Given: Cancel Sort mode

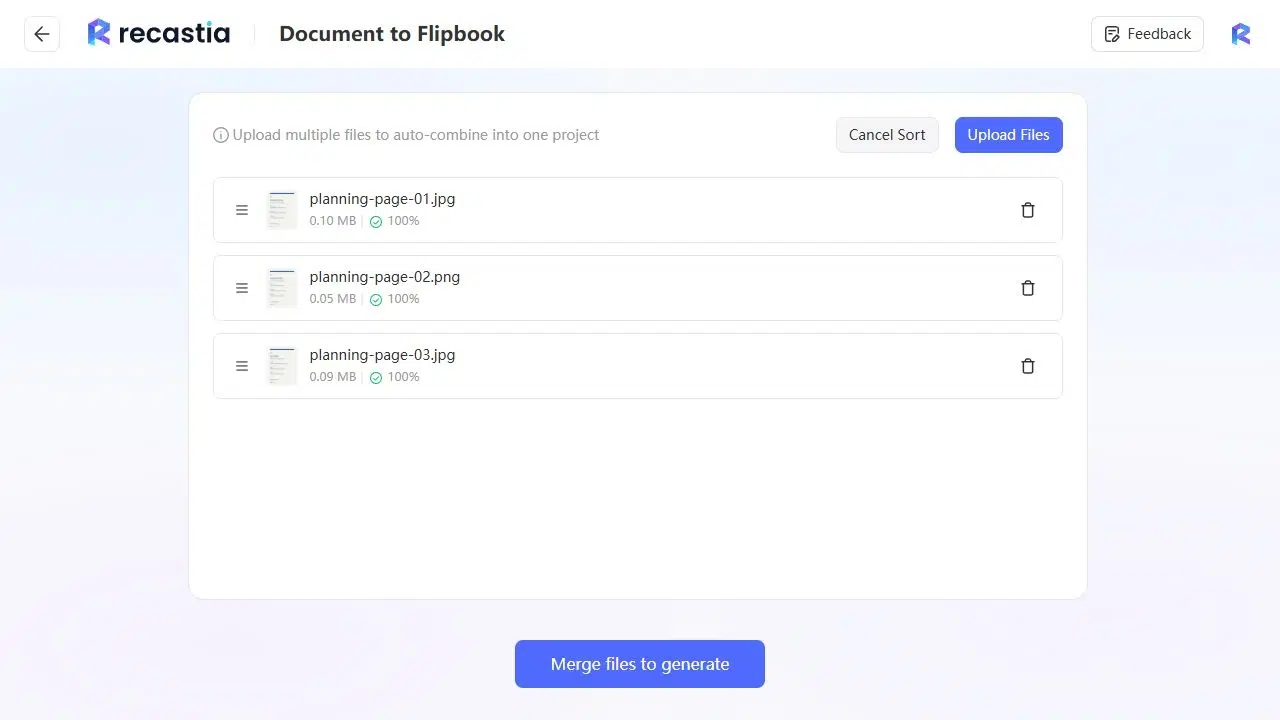Looking at the screenshot, I should (887, 135).
